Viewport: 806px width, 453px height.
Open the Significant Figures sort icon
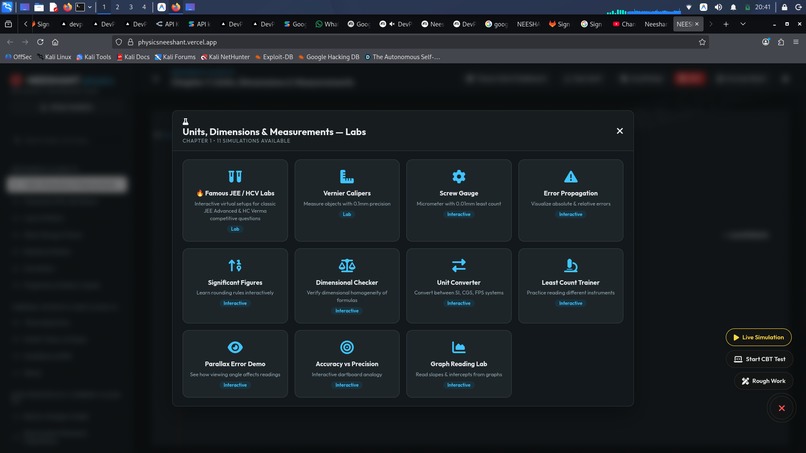pos(235,265)
